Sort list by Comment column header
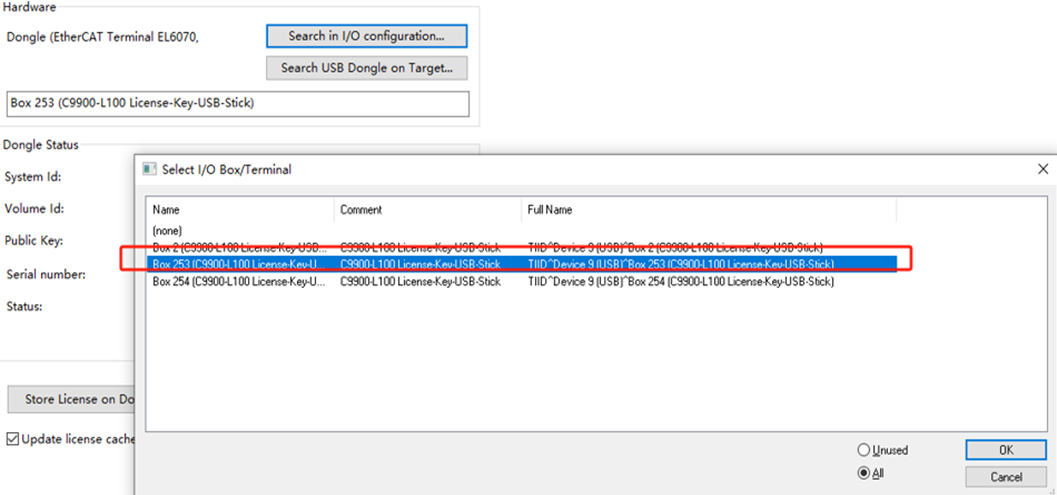 coord(428,210)
